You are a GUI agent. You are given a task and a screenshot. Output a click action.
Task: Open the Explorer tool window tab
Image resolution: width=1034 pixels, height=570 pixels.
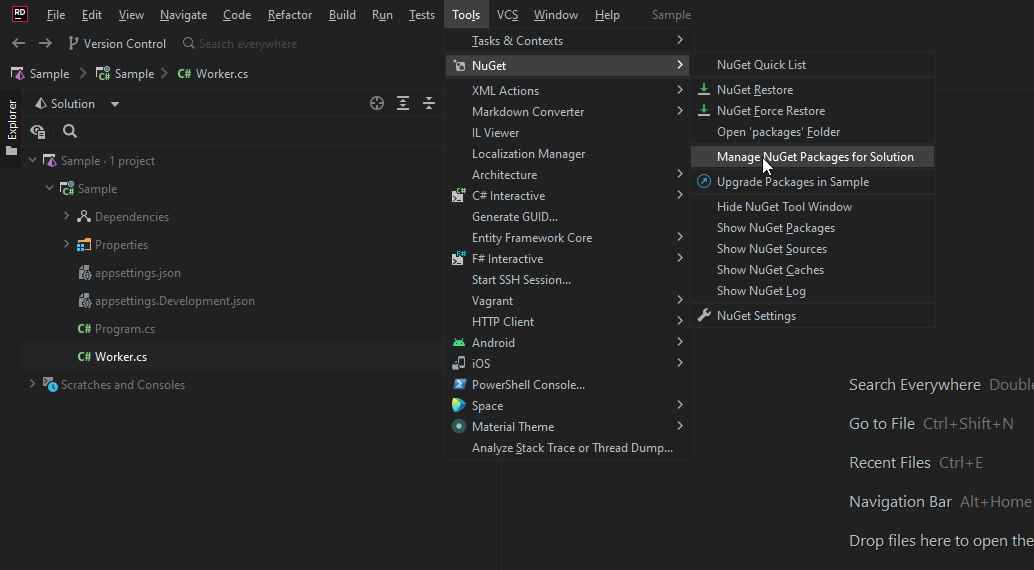pos(11,129)
